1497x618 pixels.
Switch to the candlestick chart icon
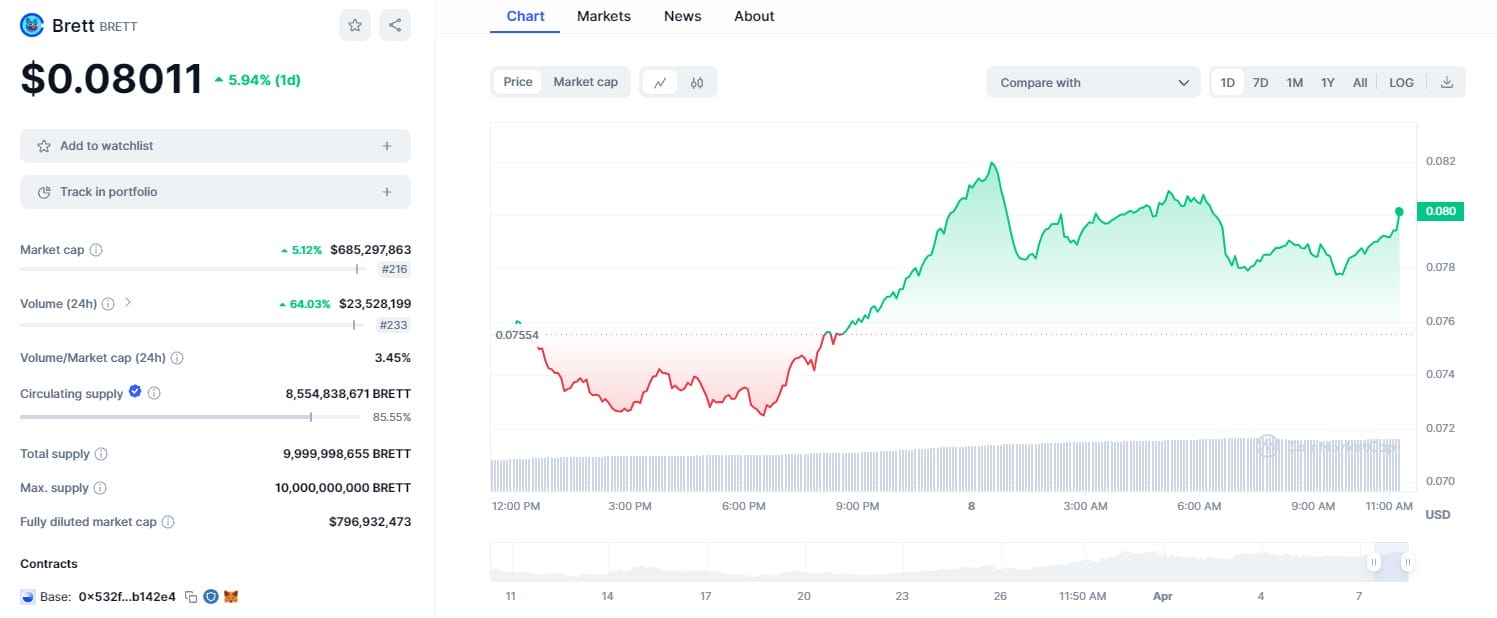(x=697, y=83)
